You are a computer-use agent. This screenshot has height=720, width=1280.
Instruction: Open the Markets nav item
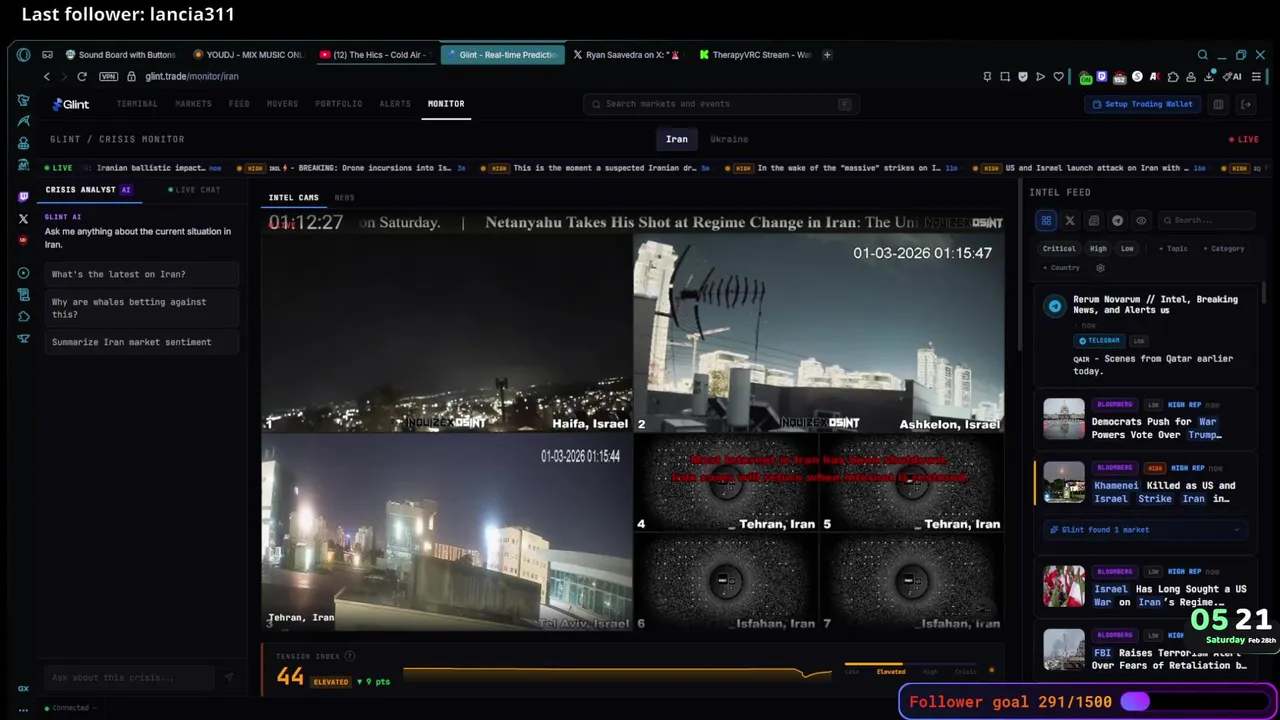(x=193, y=104)
